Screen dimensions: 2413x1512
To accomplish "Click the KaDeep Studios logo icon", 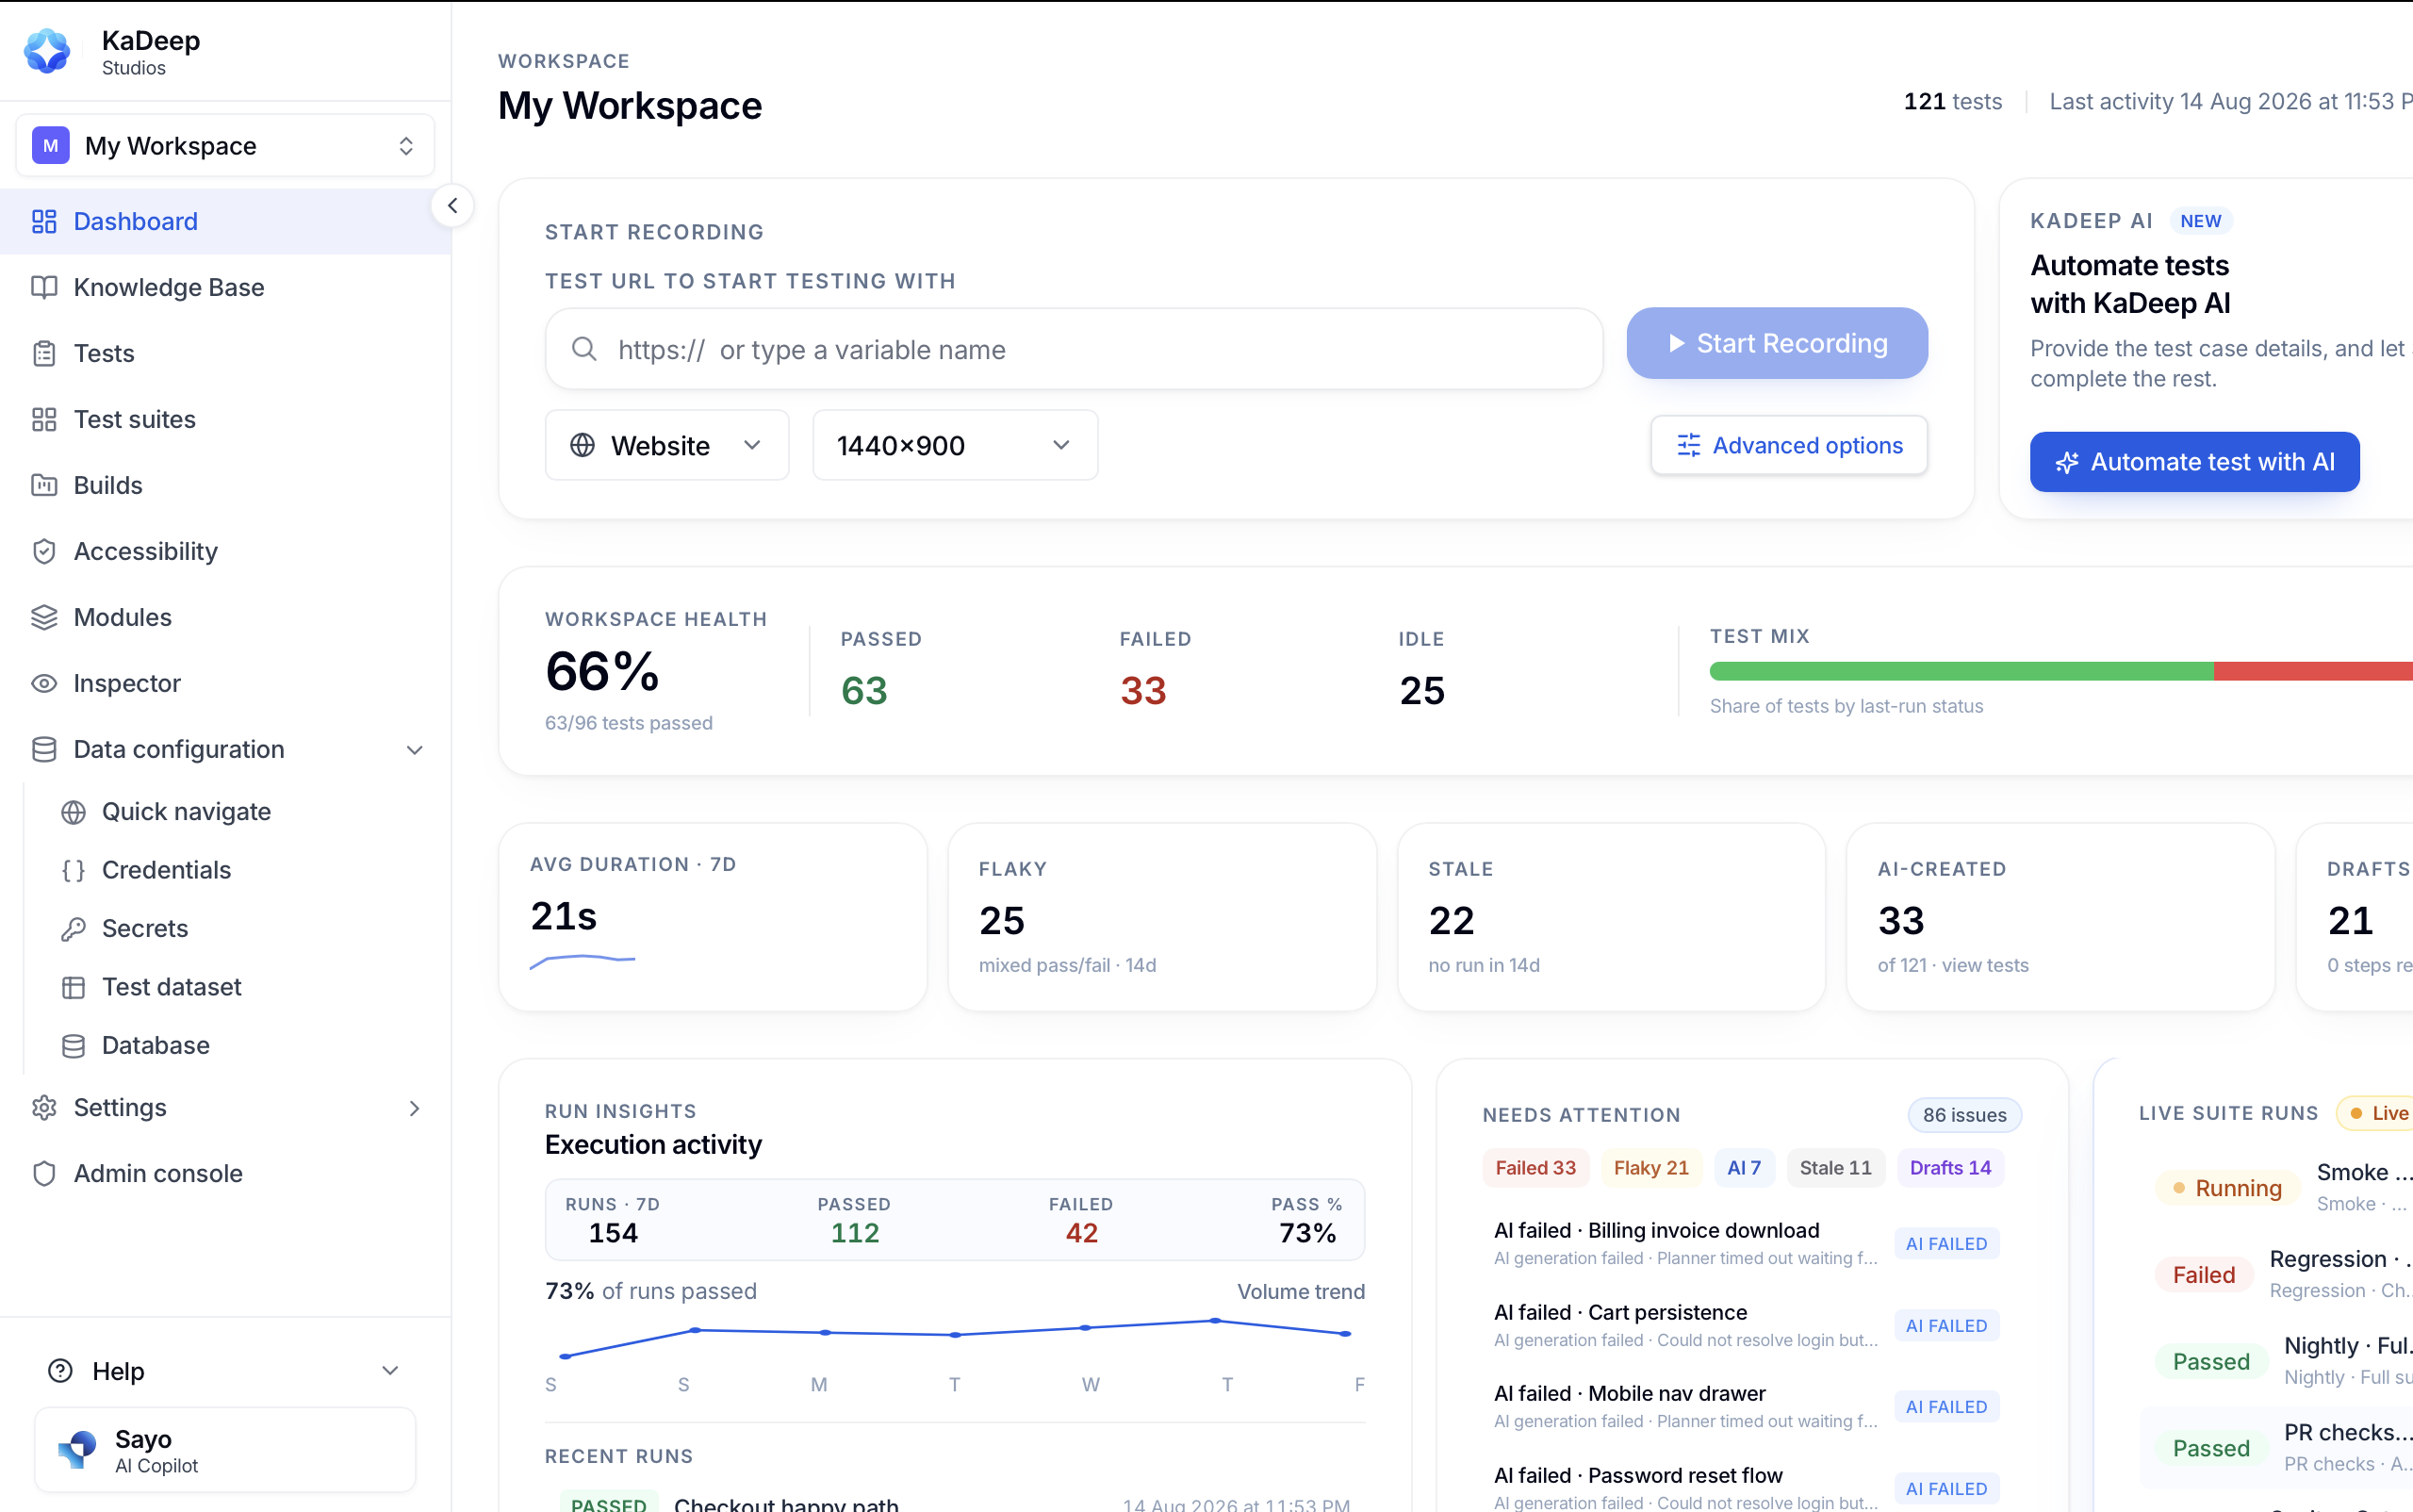I will point(47,51).
